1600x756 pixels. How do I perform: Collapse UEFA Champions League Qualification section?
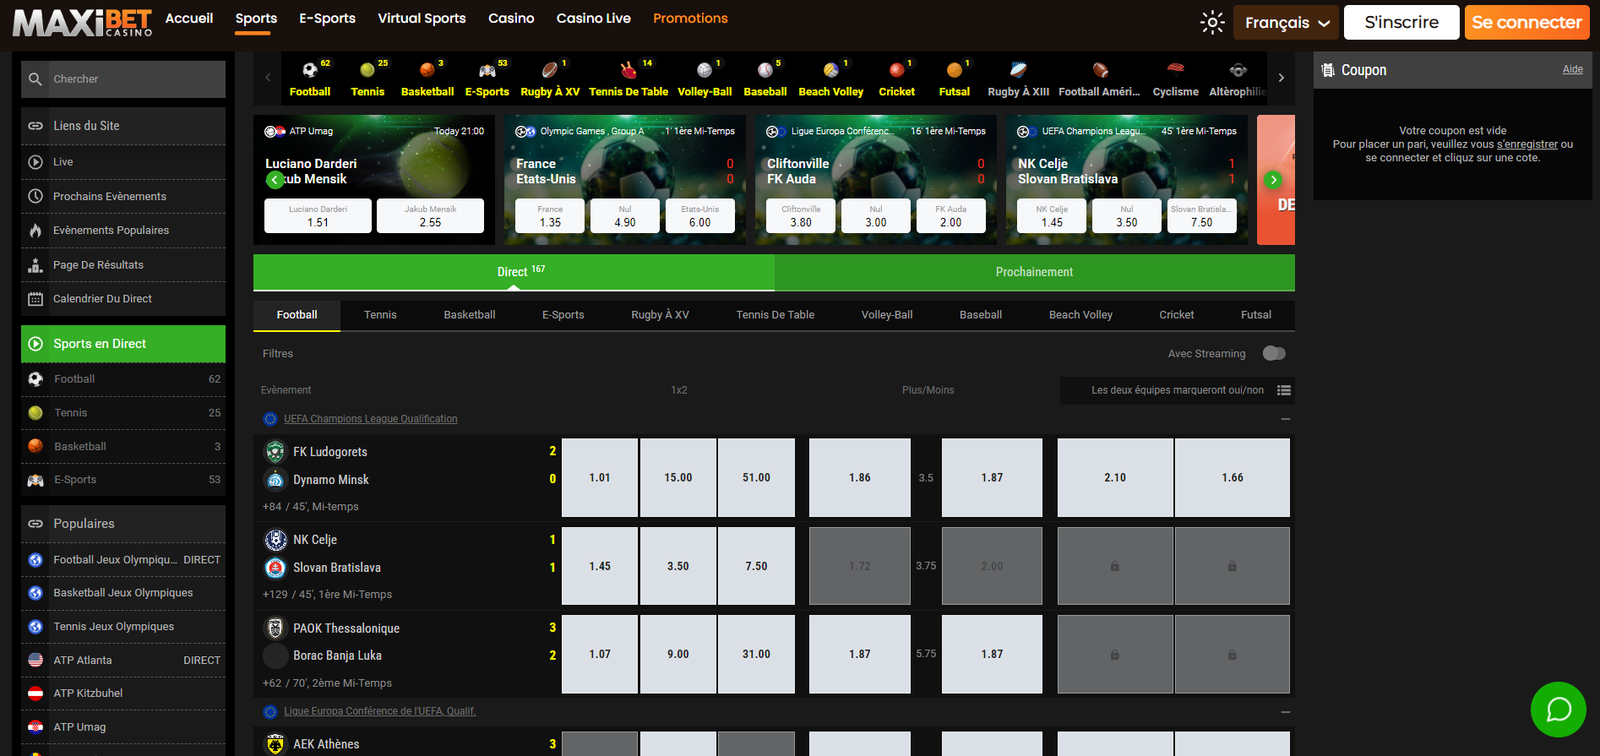tap(1285, 419)
